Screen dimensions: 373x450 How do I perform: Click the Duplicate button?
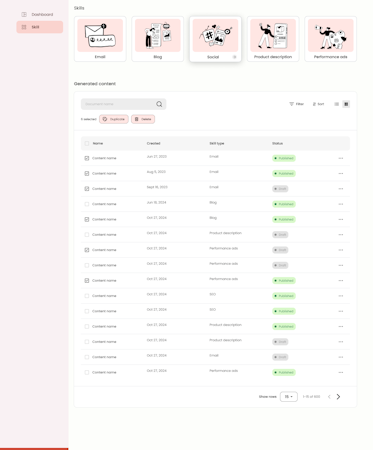[x=114, y=119]
